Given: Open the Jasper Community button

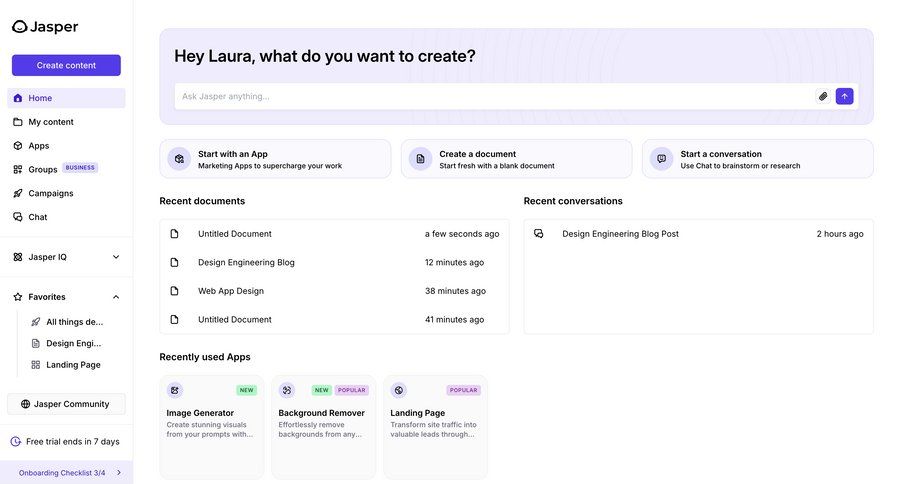Looking at the screenshot, I should pos(66,404).
